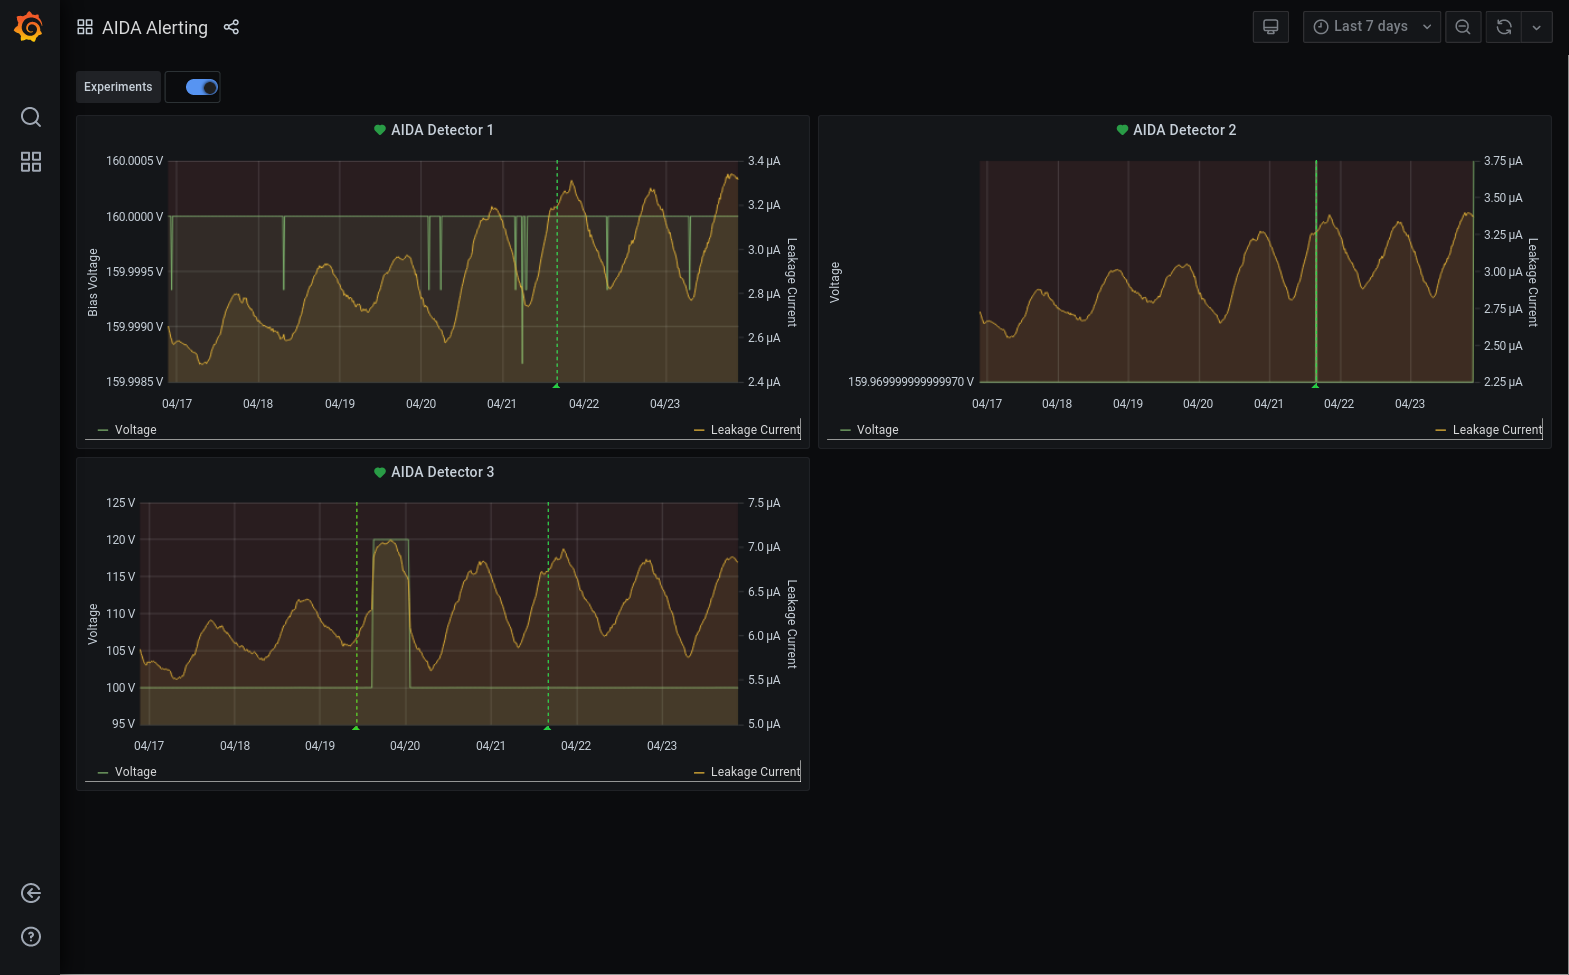
Task: Toggle the Experiments switch
Action: click(x=202, y=87)
